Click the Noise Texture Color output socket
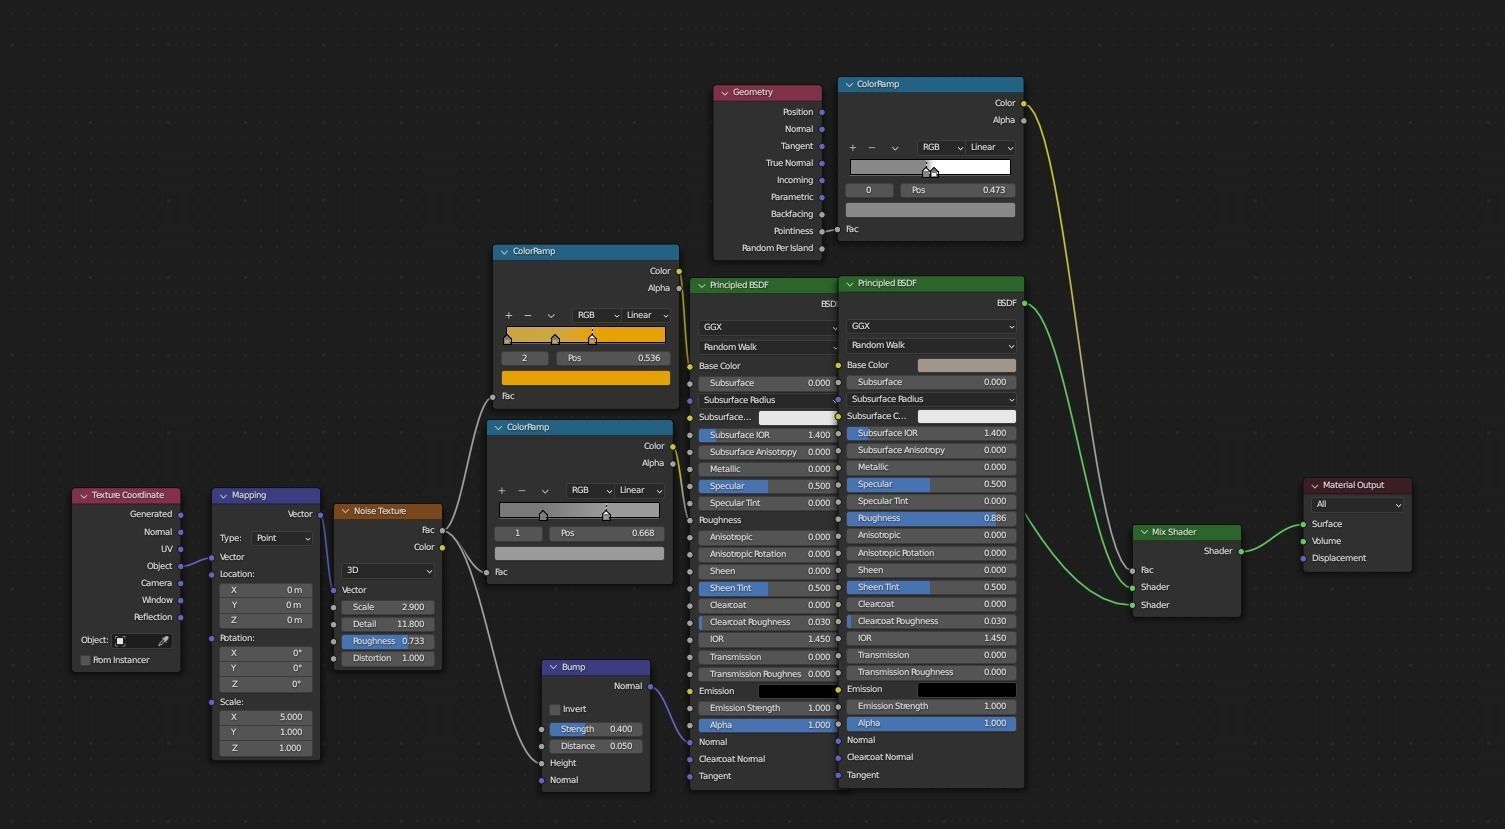 [443, 547]
